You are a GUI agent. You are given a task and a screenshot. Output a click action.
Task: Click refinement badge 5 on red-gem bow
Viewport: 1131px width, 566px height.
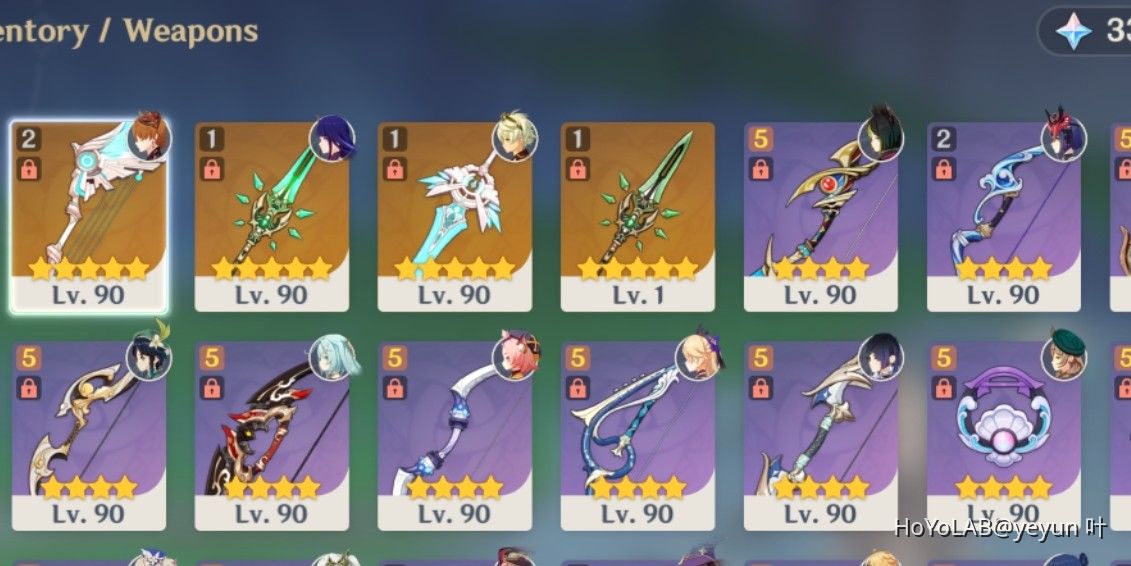[x=760, y=138]
